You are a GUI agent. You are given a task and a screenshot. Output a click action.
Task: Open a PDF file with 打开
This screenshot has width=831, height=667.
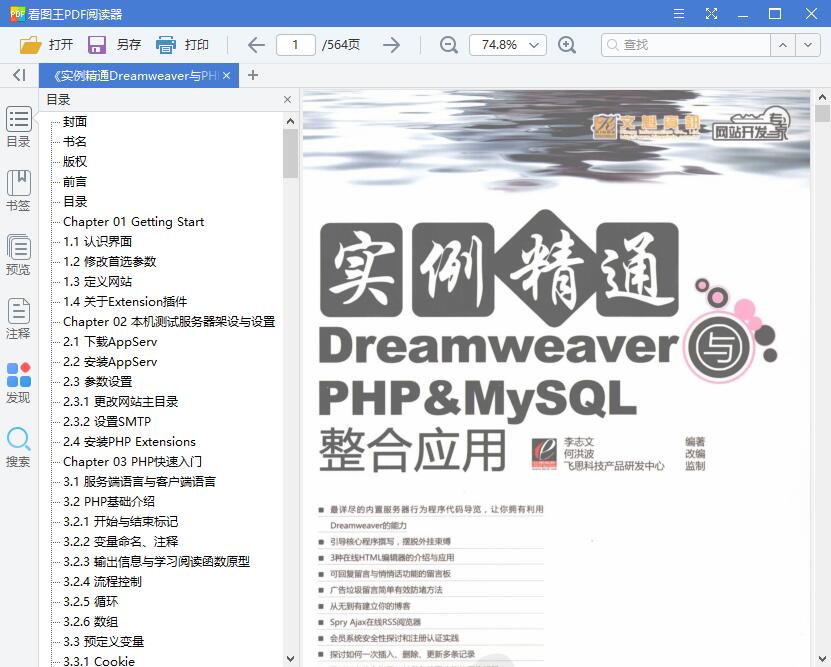coord(46,45)
